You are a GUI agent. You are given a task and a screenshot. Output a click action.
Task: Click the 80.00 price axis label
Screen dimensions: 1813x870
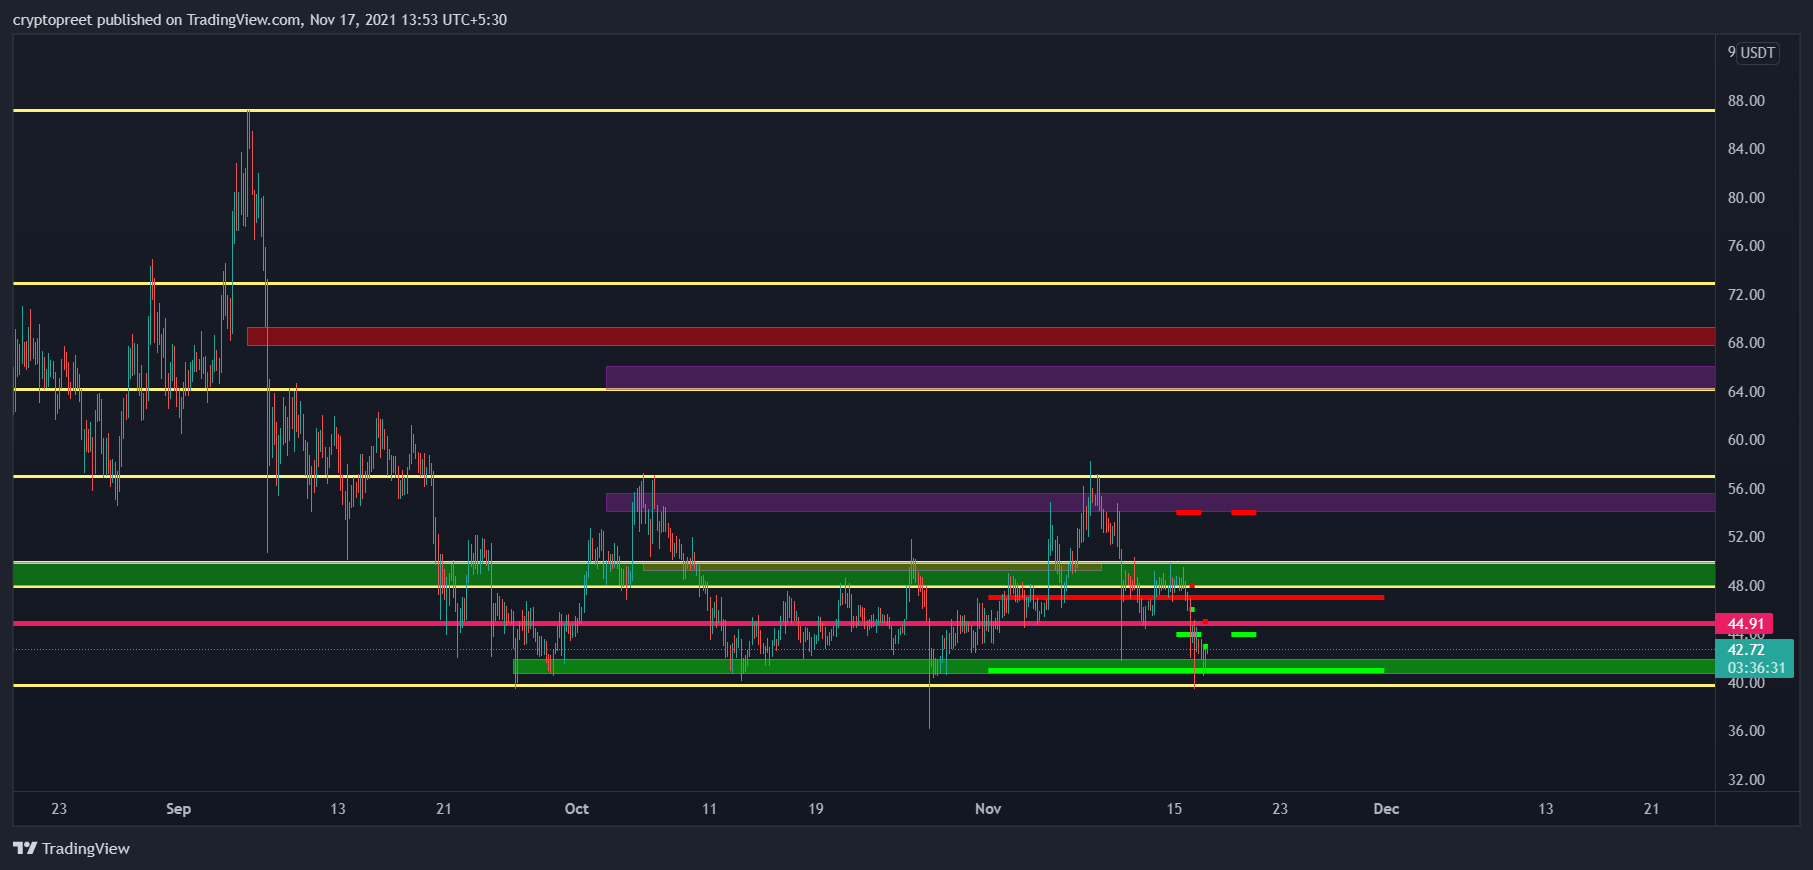pyautogui.click(x=1746, y=198)
